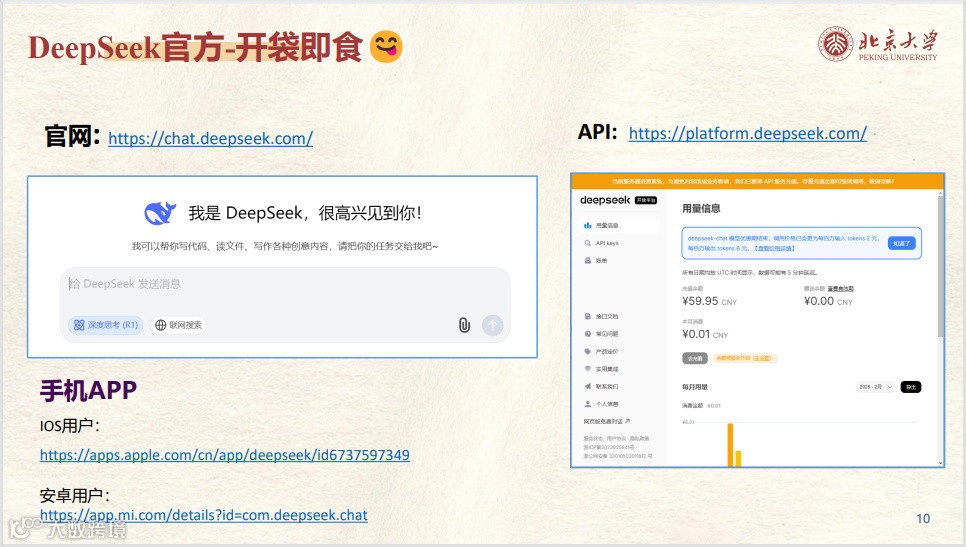
Task: Click the paperclip attach file icon
Action: [x=465, y=325]
